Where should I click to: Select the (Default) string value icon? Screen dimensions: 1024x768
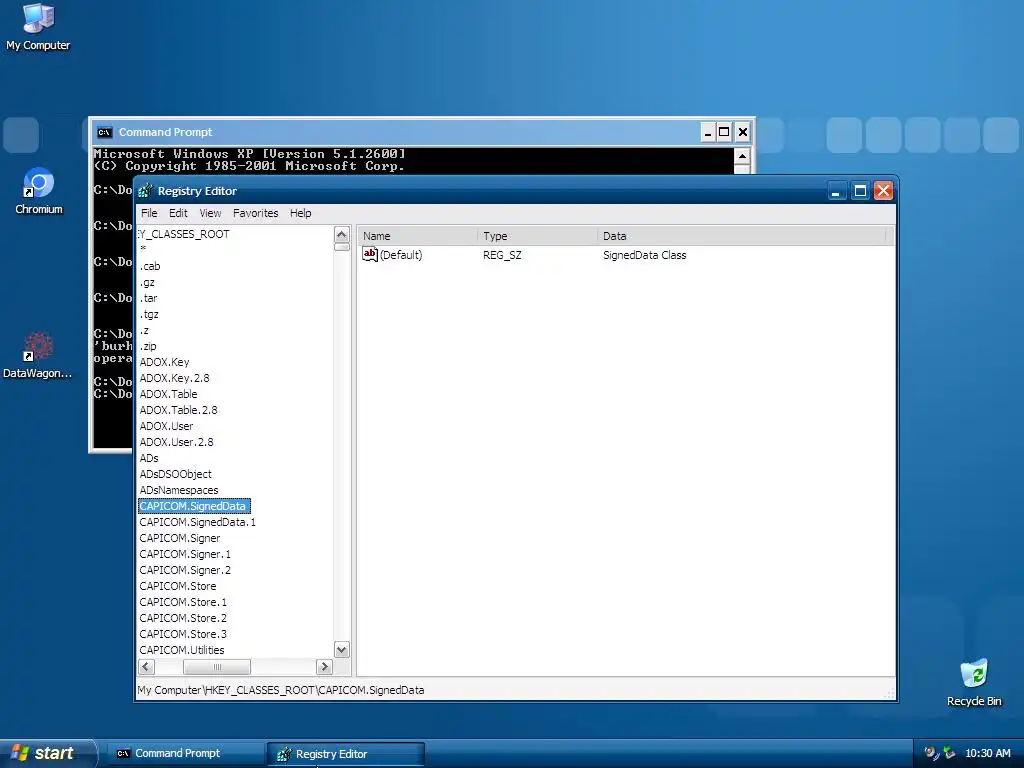(370, 254)
